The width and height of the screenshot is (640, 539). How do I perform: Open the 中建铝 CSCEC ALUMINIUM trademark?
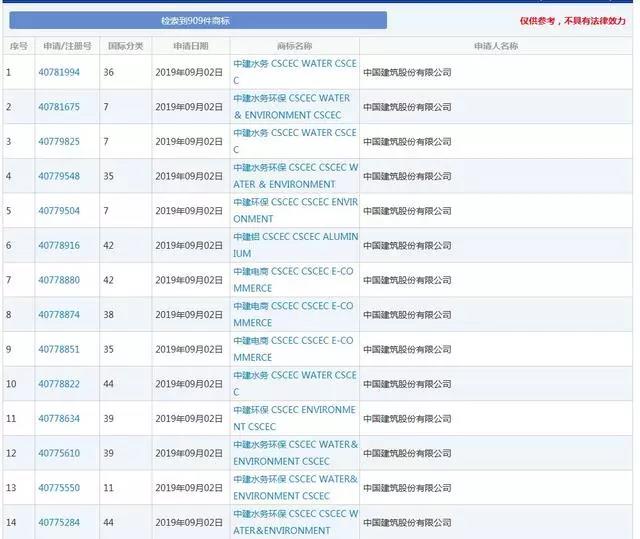[x=294, y=245]
